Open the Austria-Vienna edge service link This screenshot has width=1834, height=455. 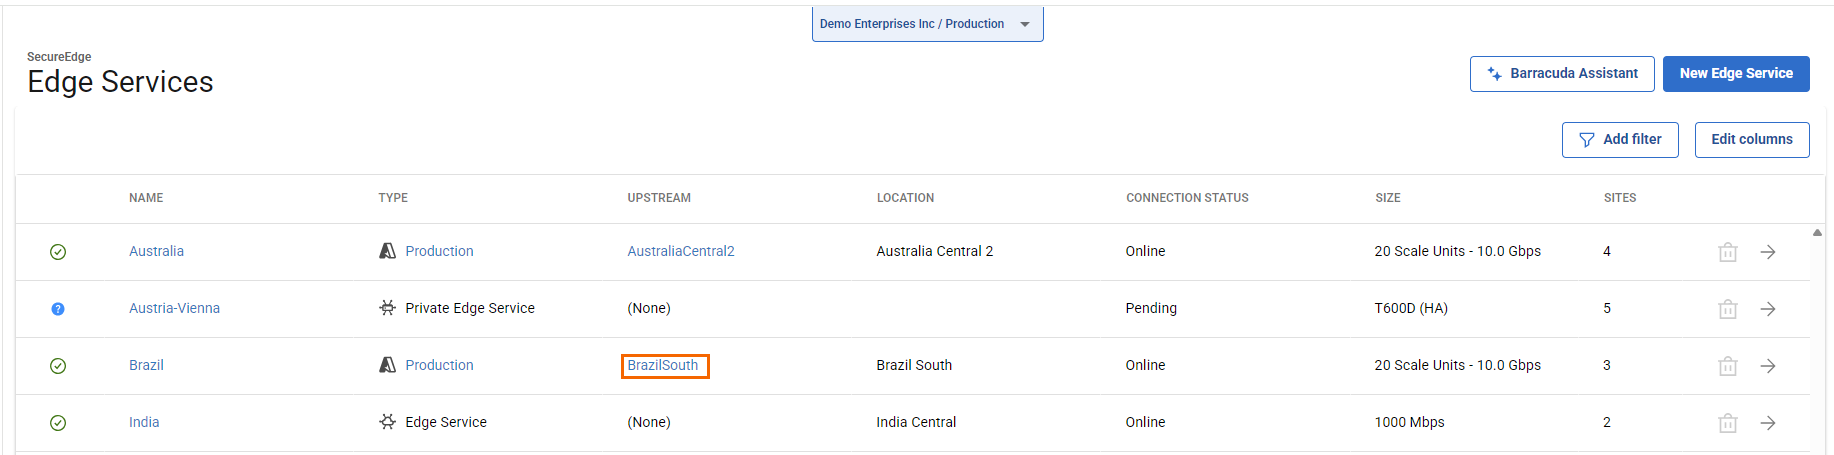(174, 309)
